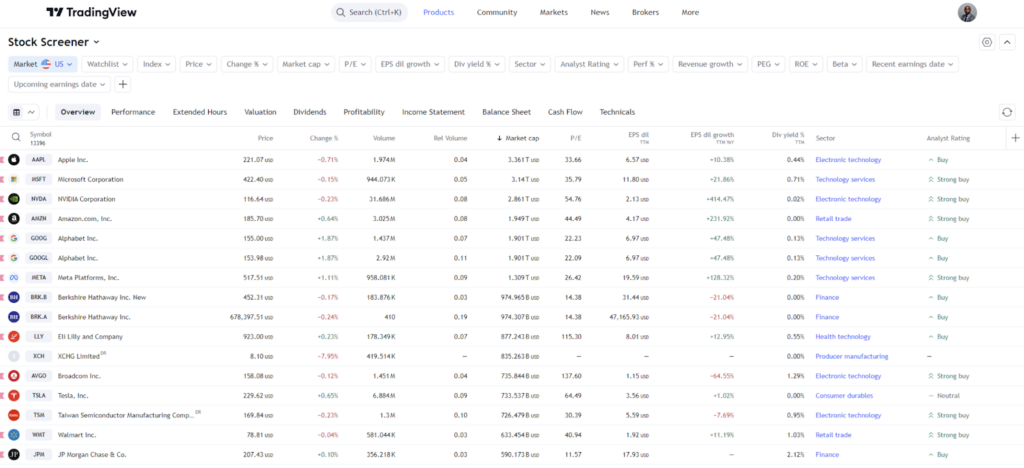
Task: Click the Taiwan Semiconductor logo icon
Action: pyautogui.click(x=14, y=415)
